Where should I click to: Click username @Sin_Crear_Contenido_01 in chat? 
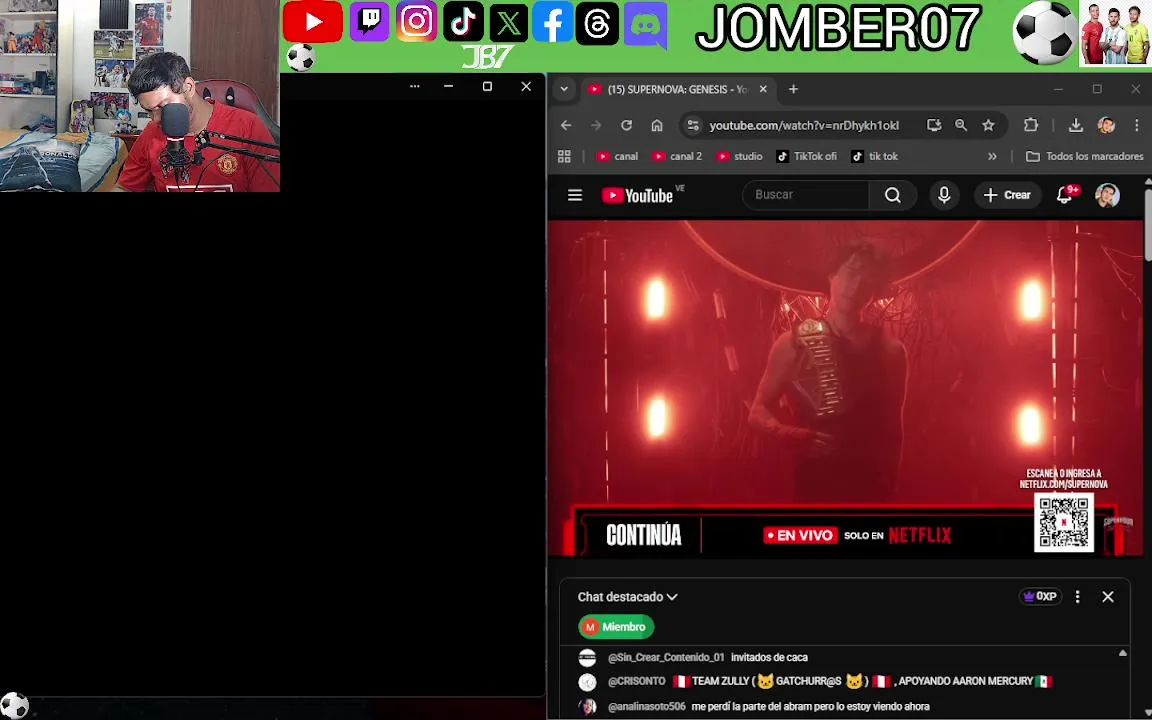[666, 658]
